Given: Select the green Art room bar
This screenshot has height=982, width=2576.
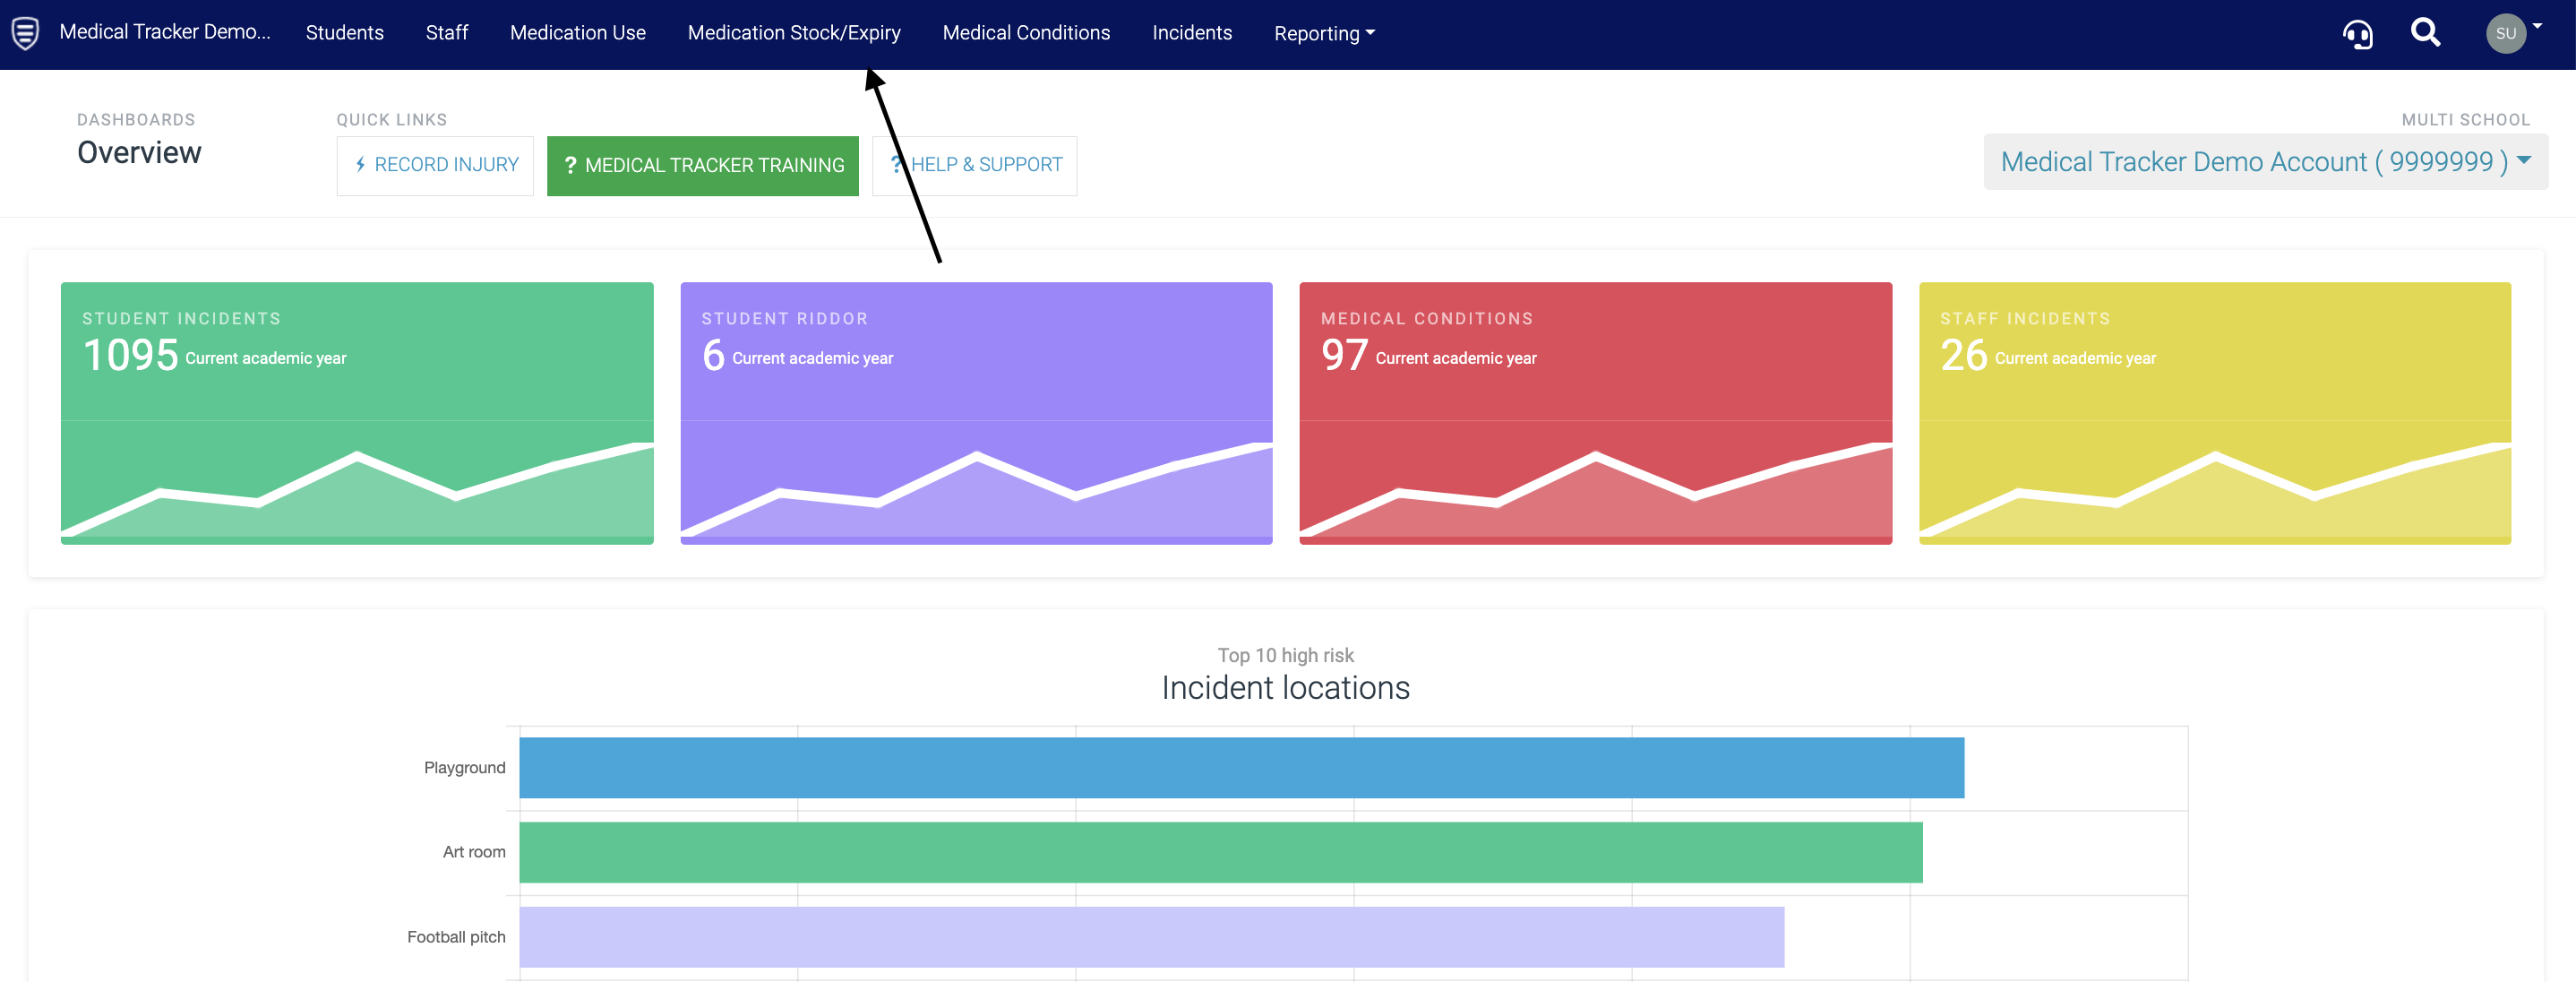Looking at the screenshot, I should pyautogui.click(x=1220, y=852).
